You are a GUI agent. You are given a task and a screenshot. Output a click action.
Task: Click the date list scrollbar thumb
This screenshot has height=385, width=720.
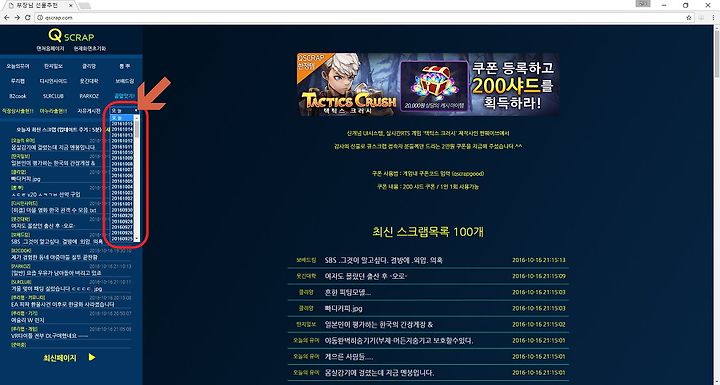[137, 129]
